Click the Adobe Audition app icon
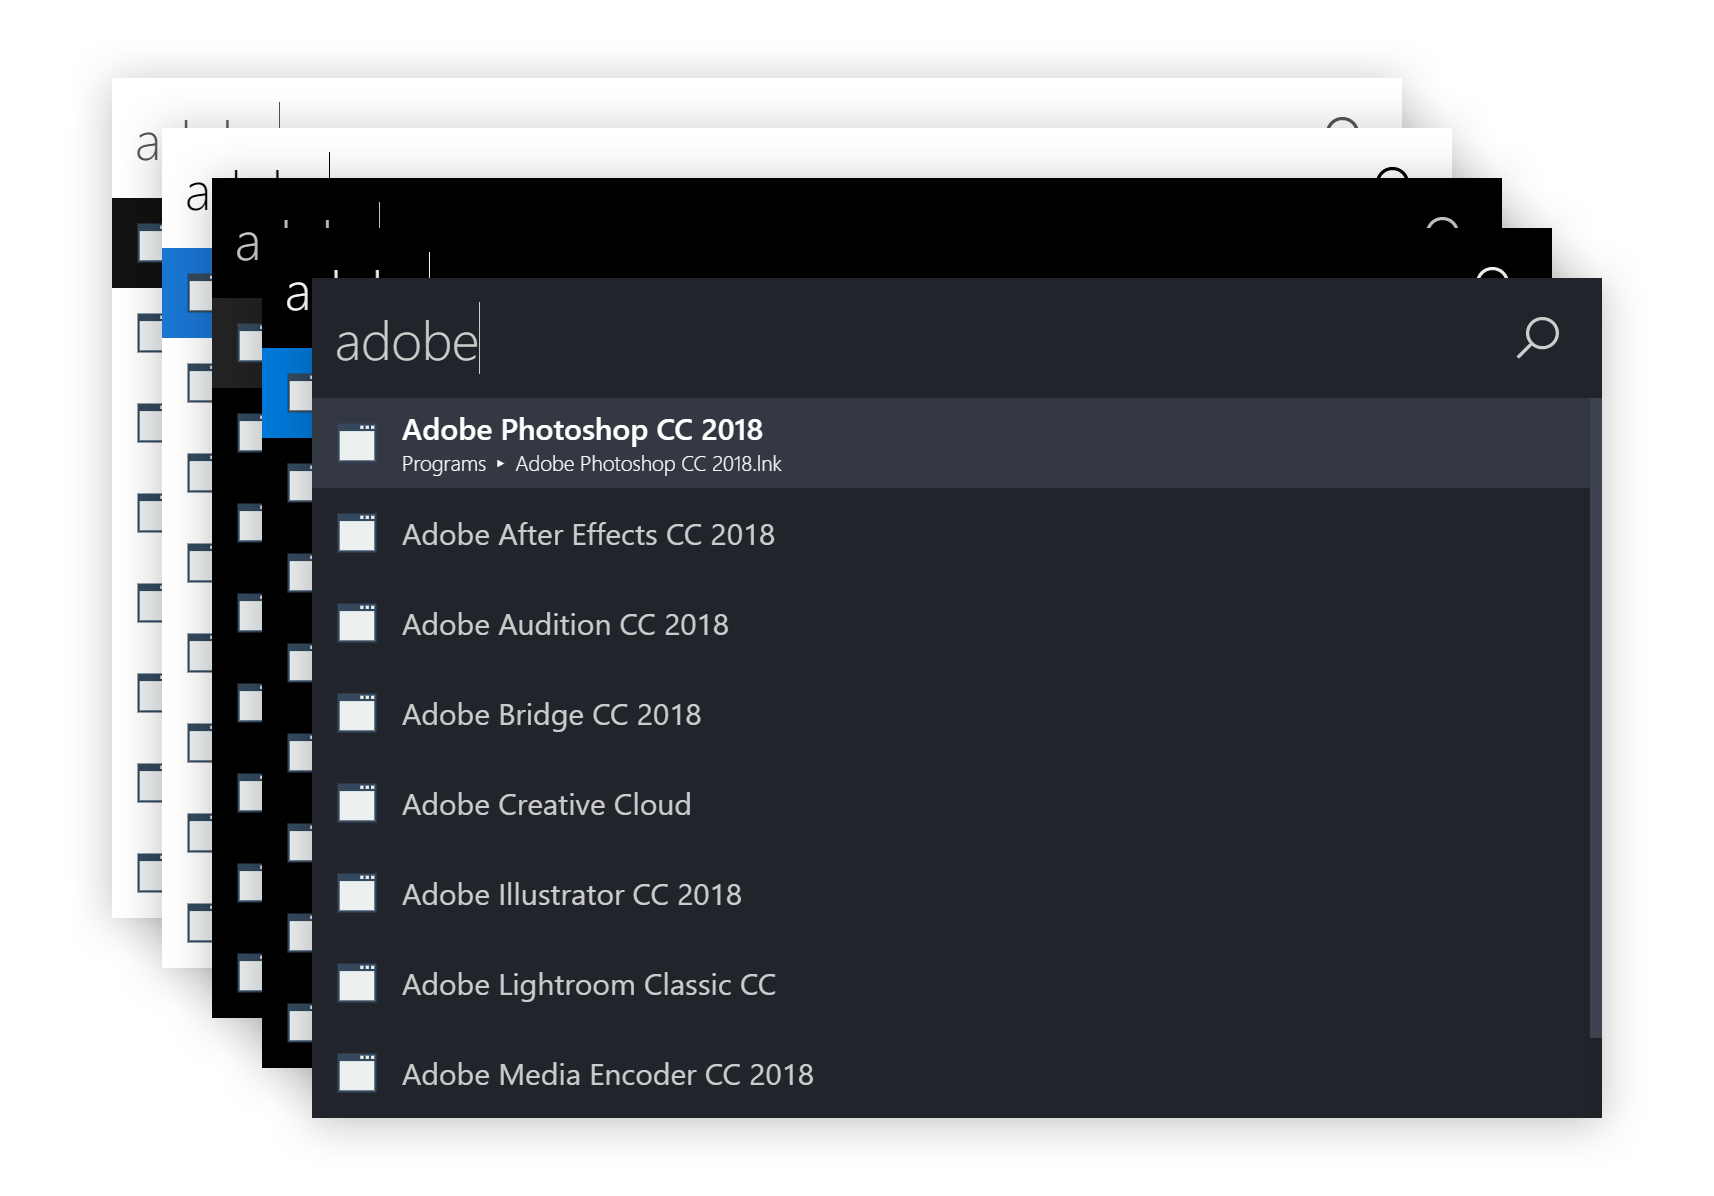Image resolution: width=1714 pixels, height=1196 pixels. (x=357, y=623)
